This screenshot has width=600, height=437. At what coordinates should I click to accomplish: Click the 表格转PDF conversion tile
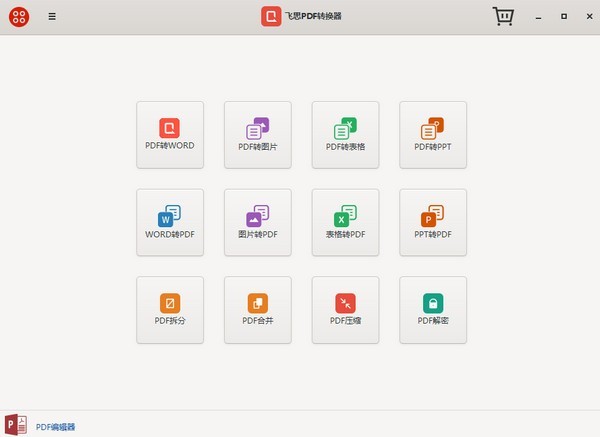[x=345, y=222]
